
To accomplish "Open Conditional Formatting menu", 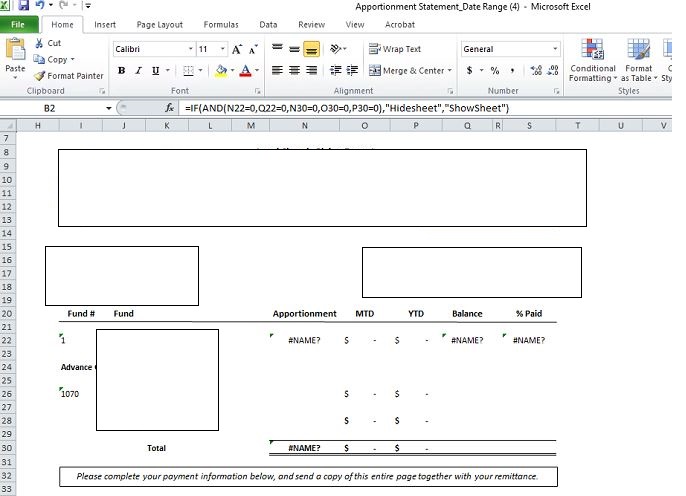I will (593, 60).
